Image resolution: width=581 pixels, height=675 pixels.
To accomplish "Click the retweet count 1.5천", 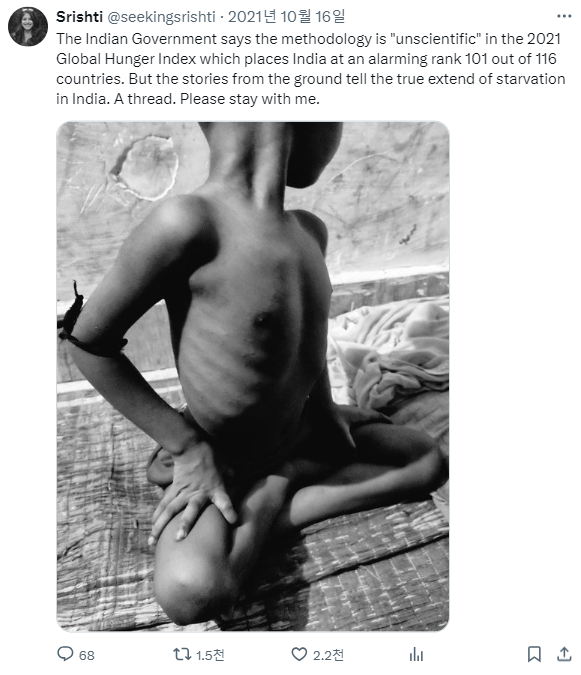I will (x=210, y=655).
